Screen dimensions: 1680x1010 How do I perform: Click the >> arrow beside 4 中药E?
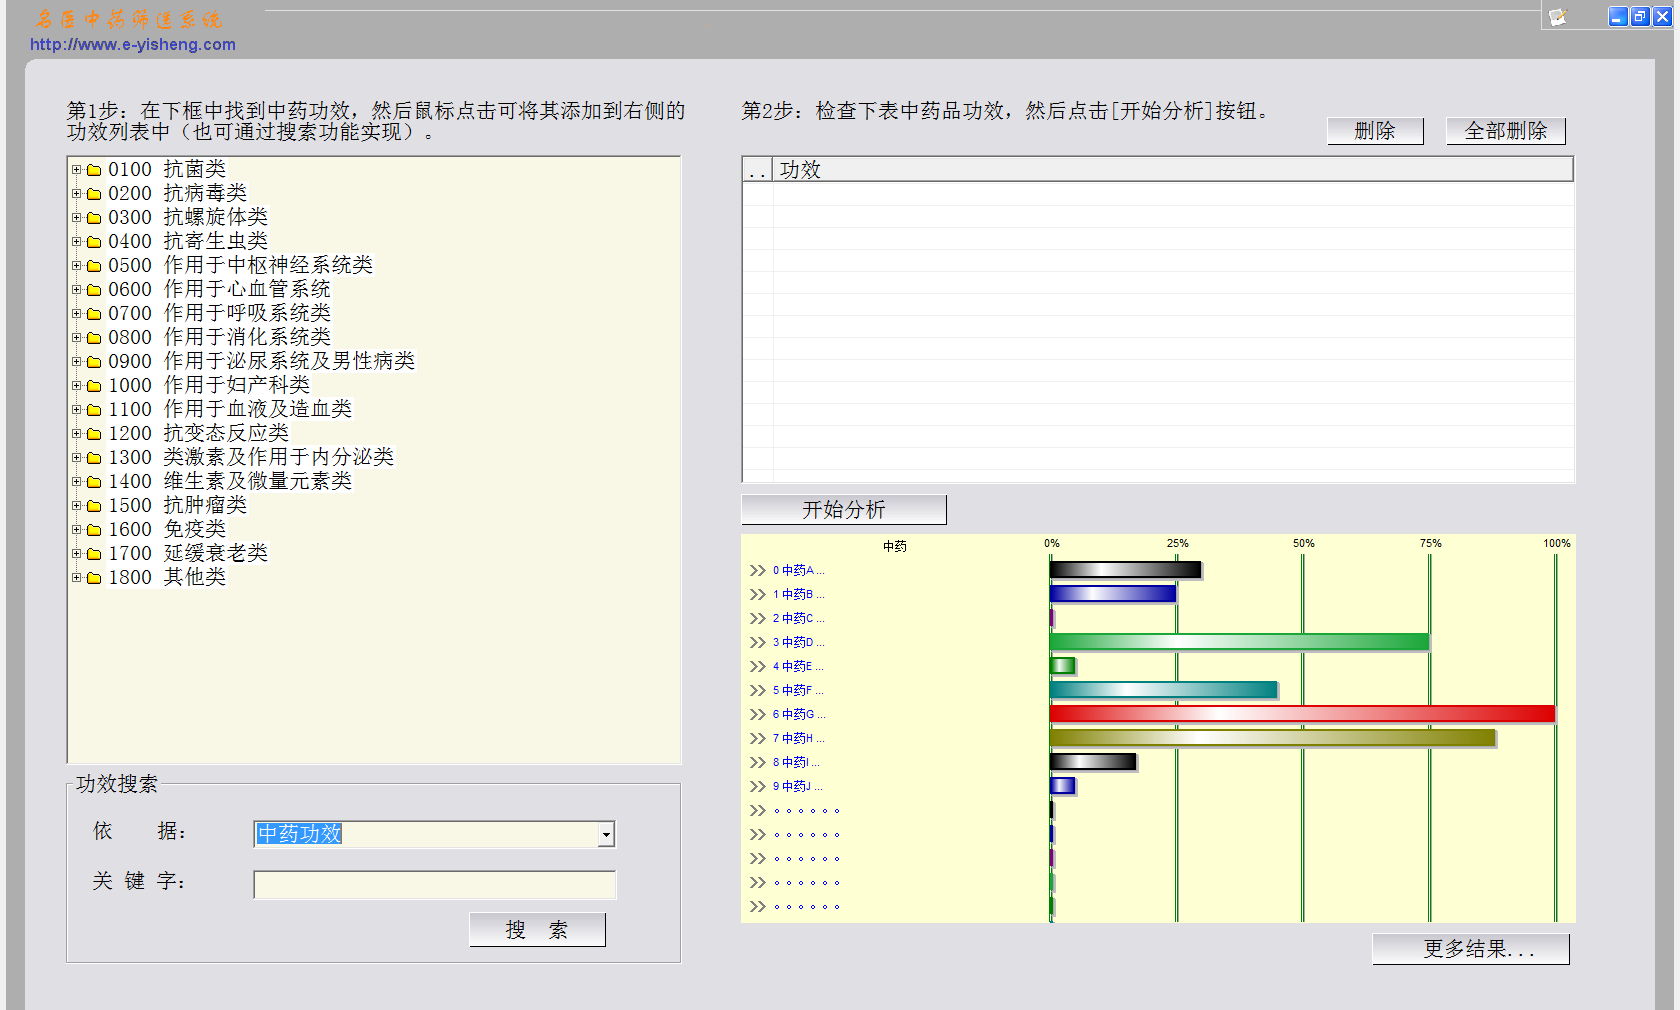[757, 667]
